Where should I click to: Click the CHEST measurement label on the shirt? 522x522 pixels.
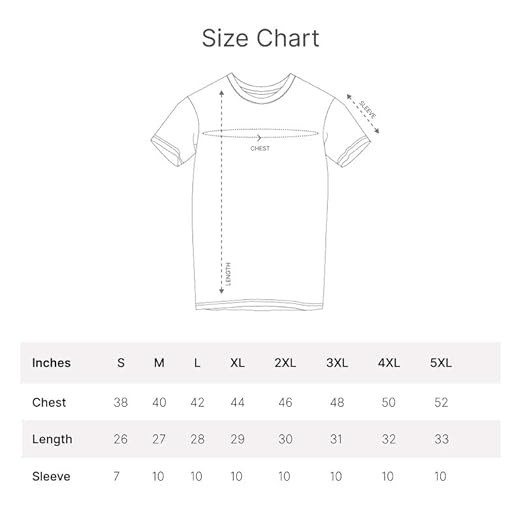click(x=260, y=148)
